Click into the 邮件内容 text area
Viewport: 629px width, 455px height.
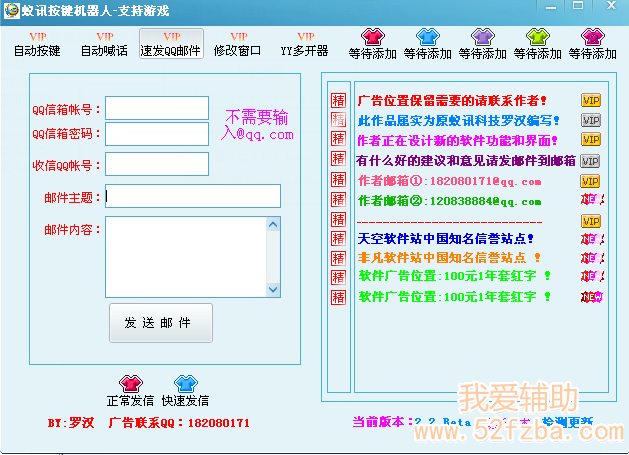(186, 257)
